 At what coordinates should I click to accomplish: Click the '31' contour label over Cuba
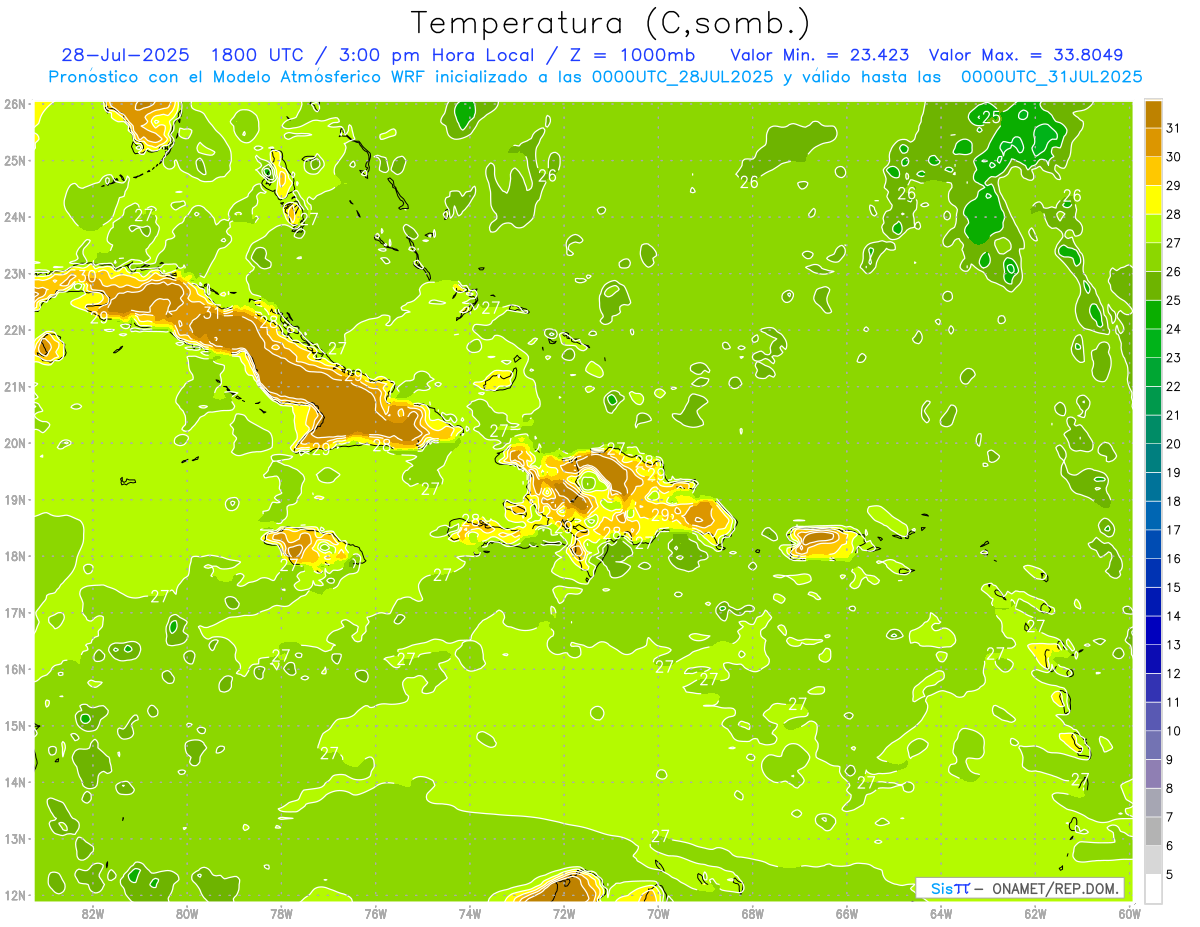click(211, 313)
